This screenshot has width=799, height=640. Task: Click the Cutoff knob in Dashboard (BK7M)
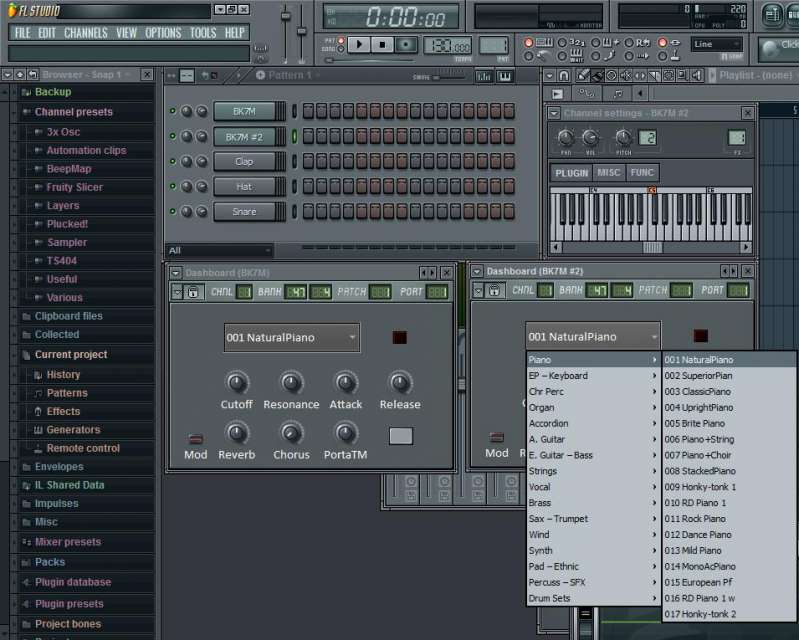(x=236, y=382)
